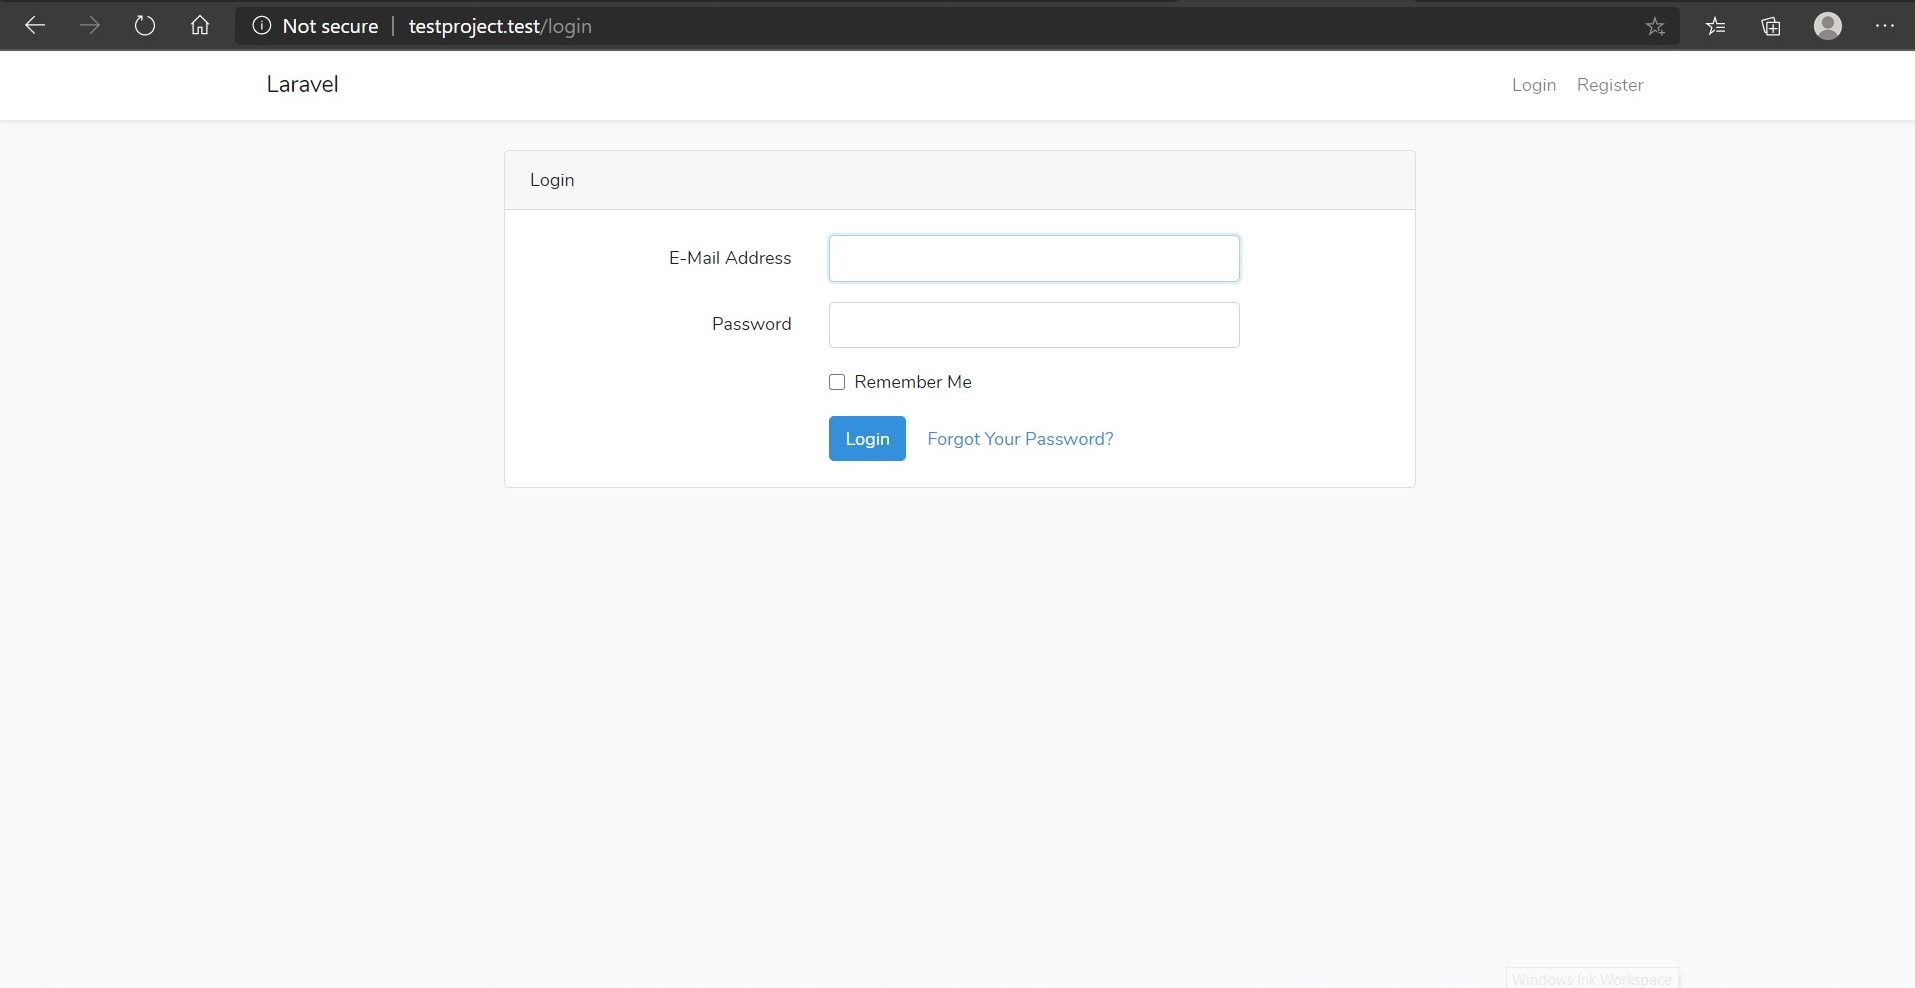The height and width of the screenshot is (988, 1915).
Task: Click the Password field label
Action: (x=751, y=324)
